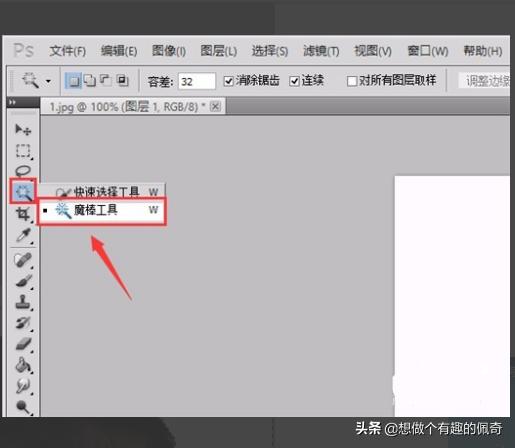Close the 1.jpg document tab
This screenshot has width=515, height=448.
[215, 107]
